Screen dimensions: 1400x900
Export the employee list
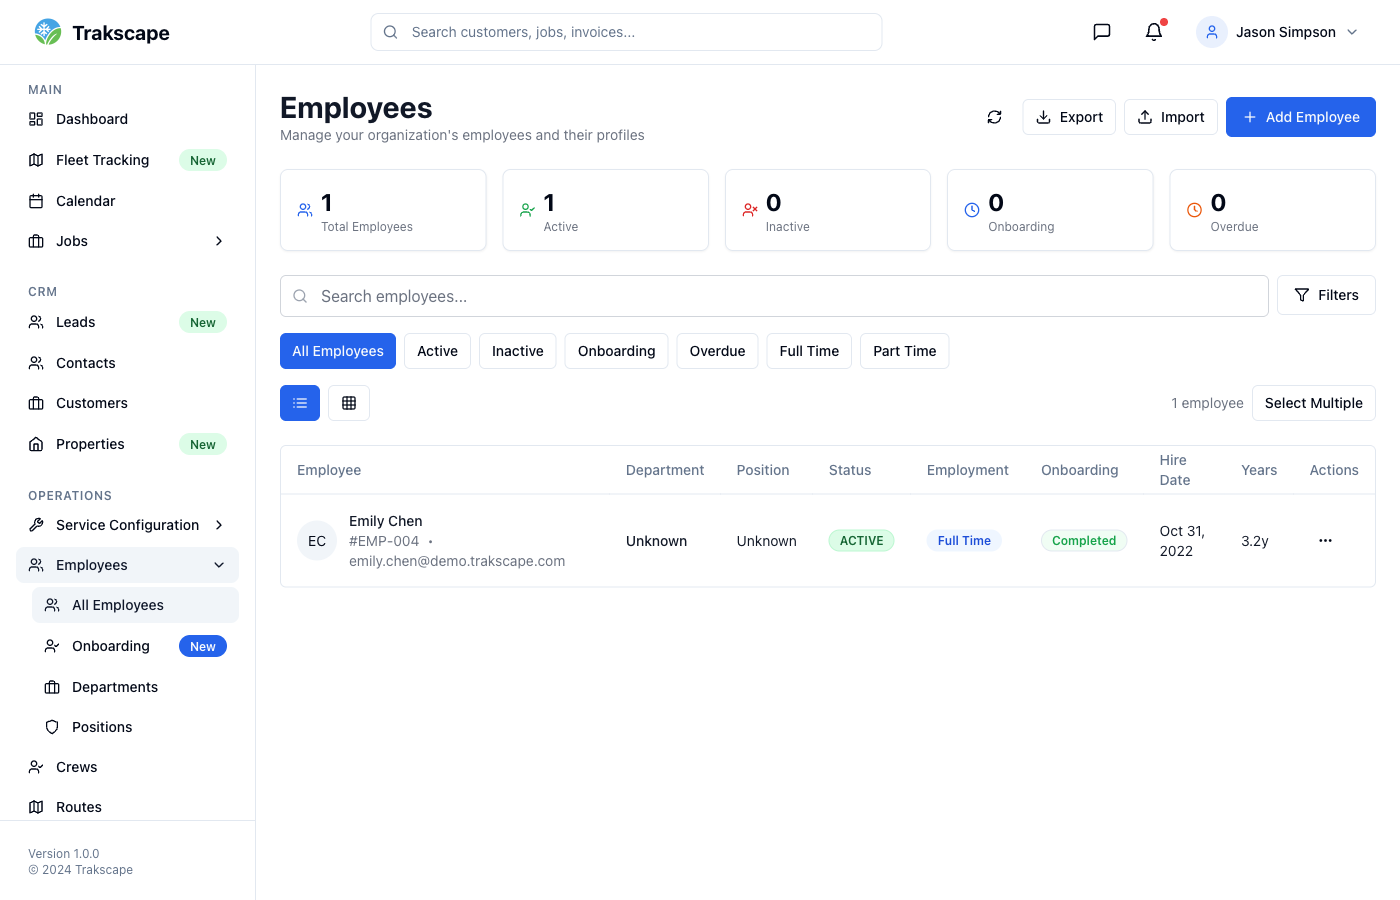[x=1069, y=117]
